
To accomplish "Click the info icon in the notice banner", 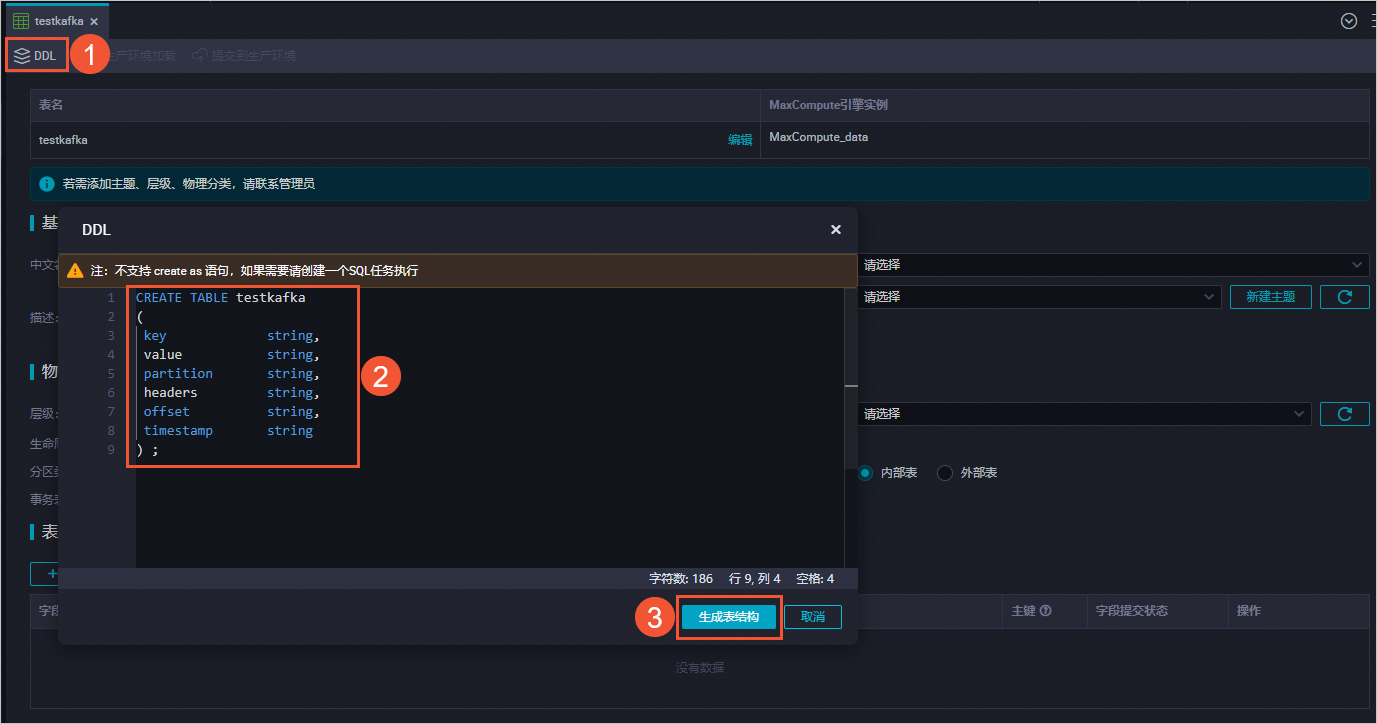I will pyautogui.click(x=47, y=184).
